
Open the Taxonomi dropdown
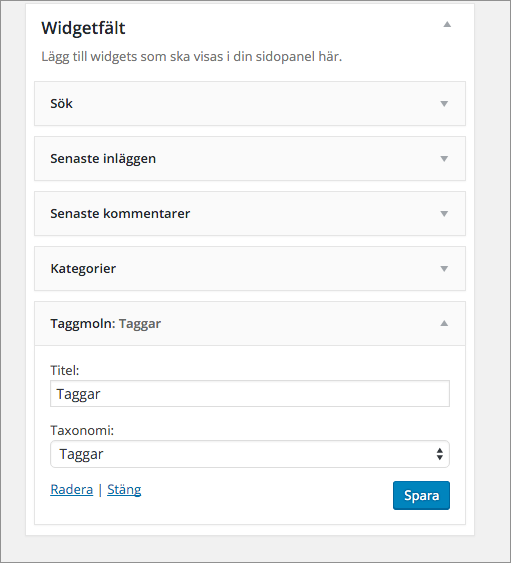[250, 454]
